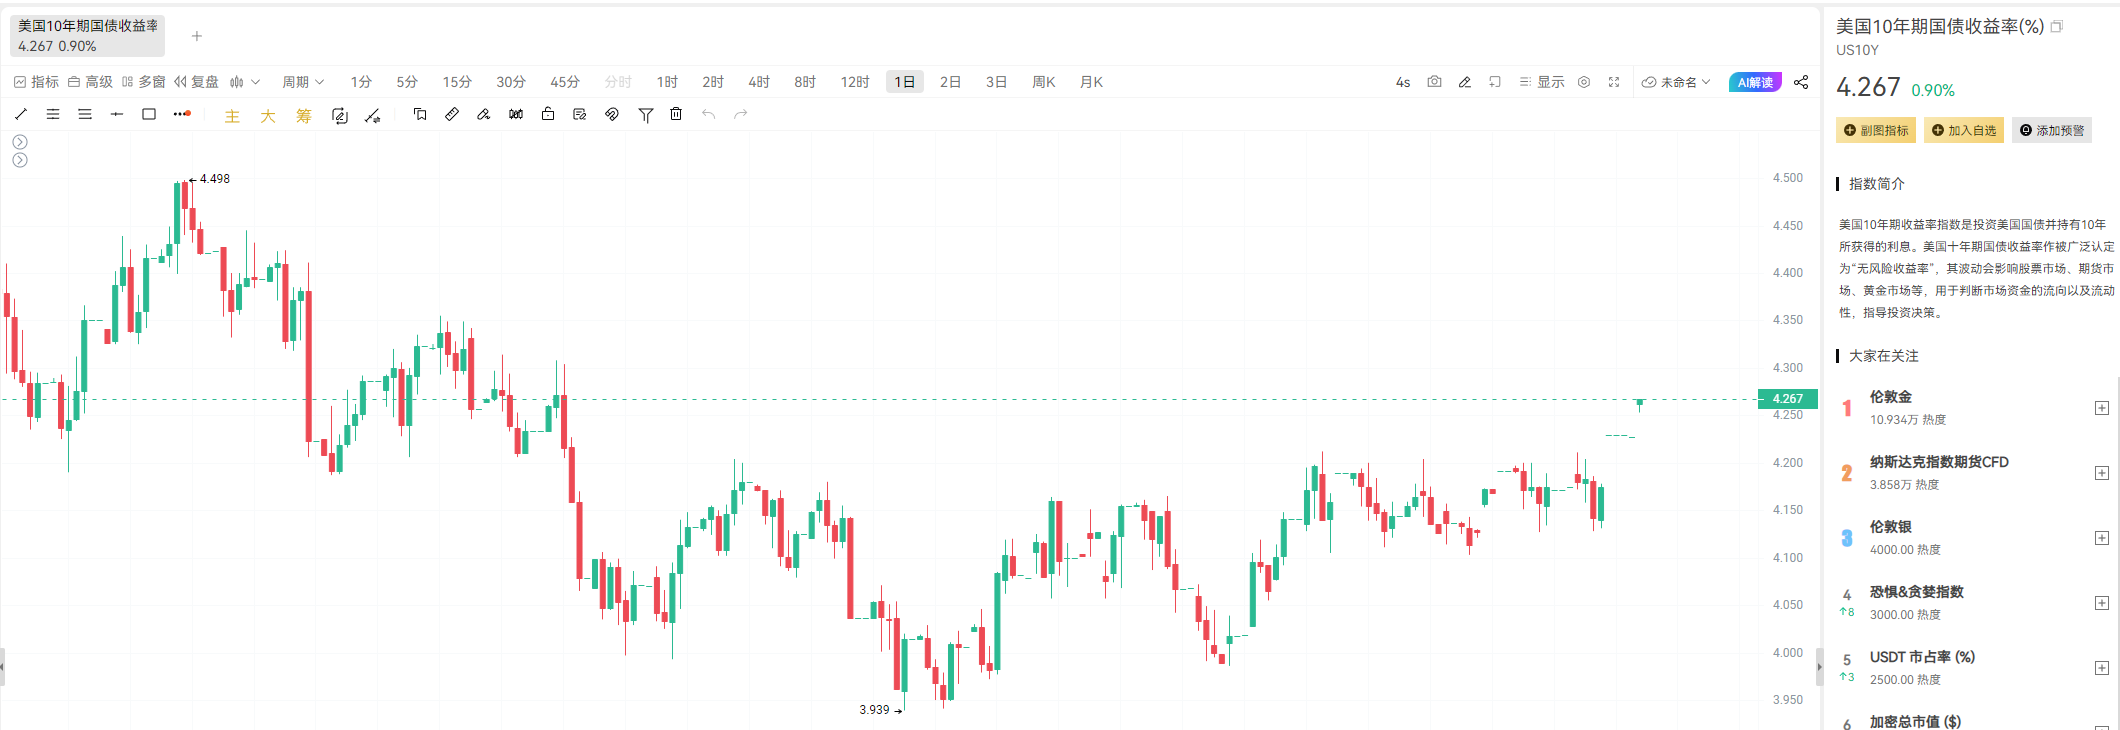Select the 15分 interval tab
The width and height of the screenshot is (2120, 730).
click(x=457, y=82)
